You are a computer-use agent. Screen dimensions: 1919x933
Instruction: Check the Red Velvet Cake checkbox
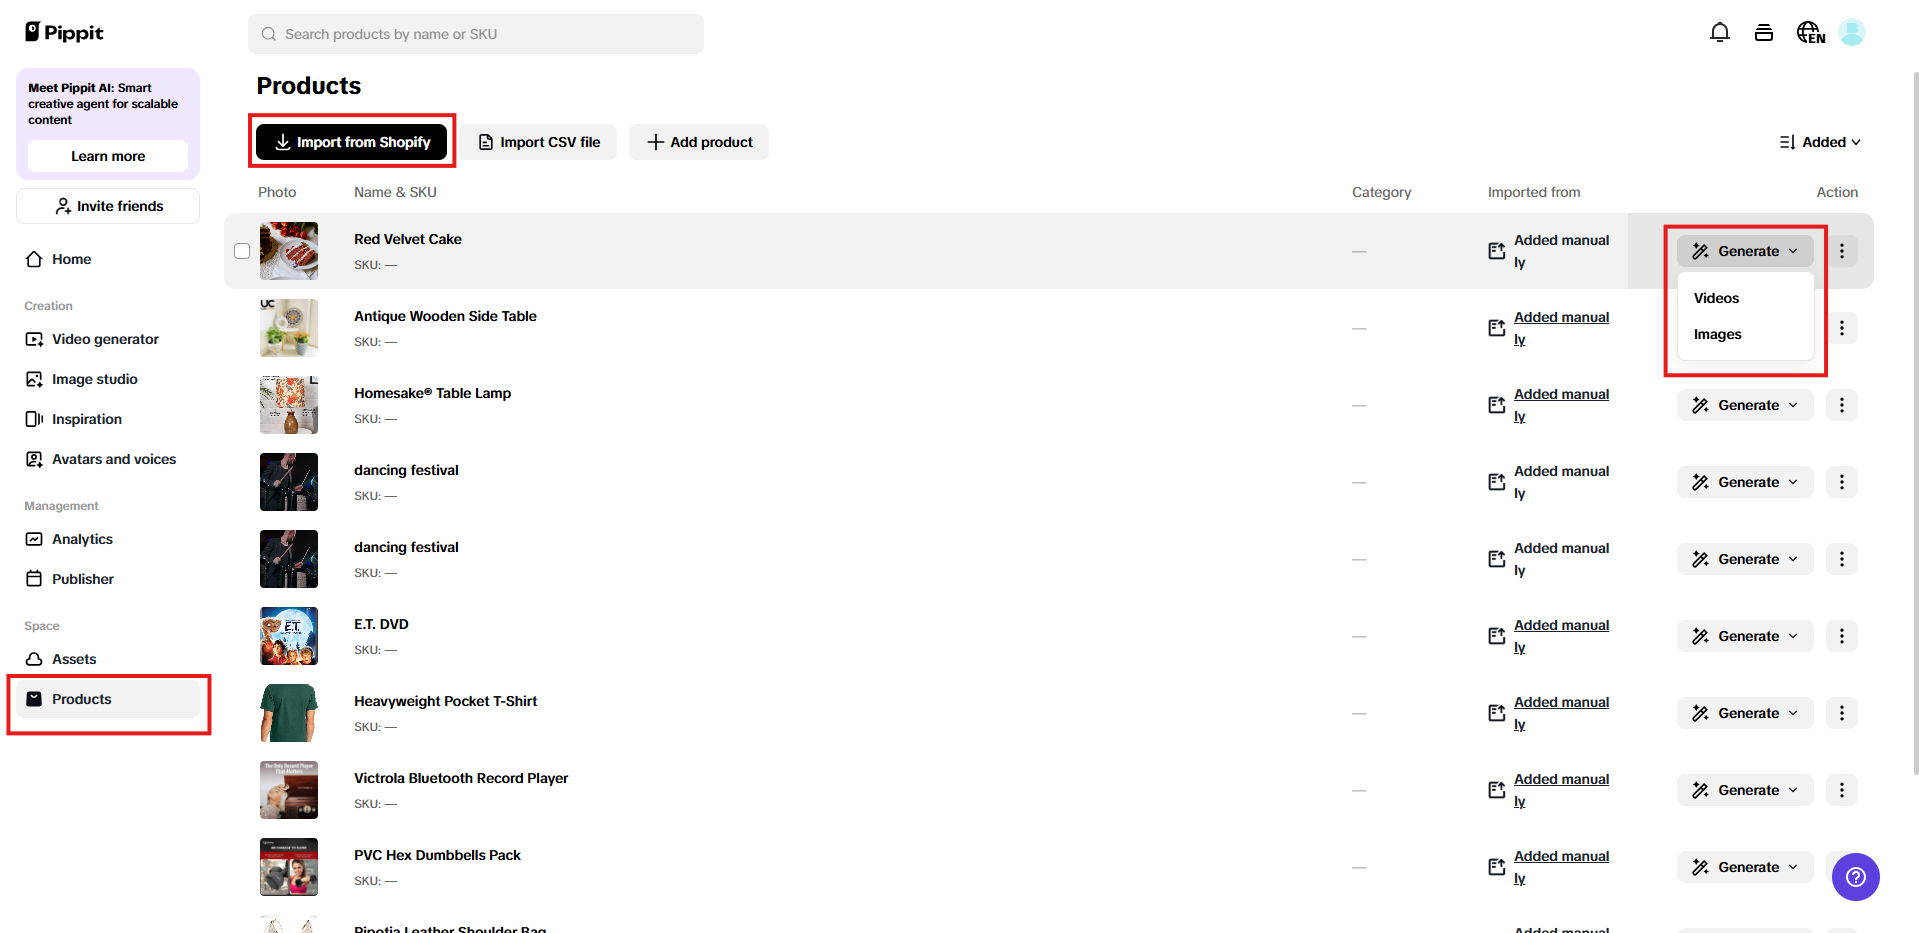point(242,251)
